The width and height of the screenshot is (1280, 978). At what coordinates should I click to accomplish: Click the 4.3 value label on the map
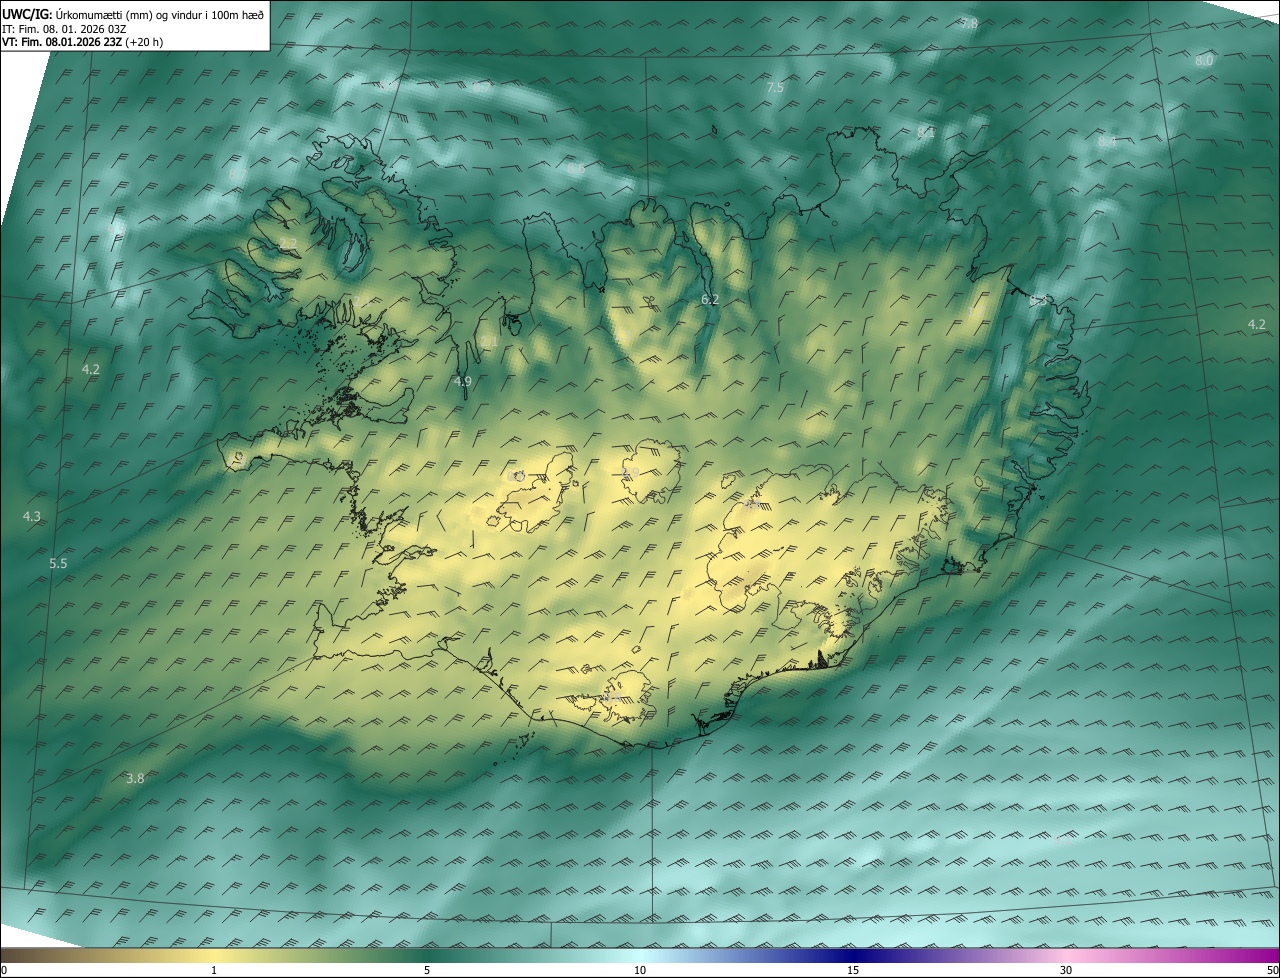32,516
